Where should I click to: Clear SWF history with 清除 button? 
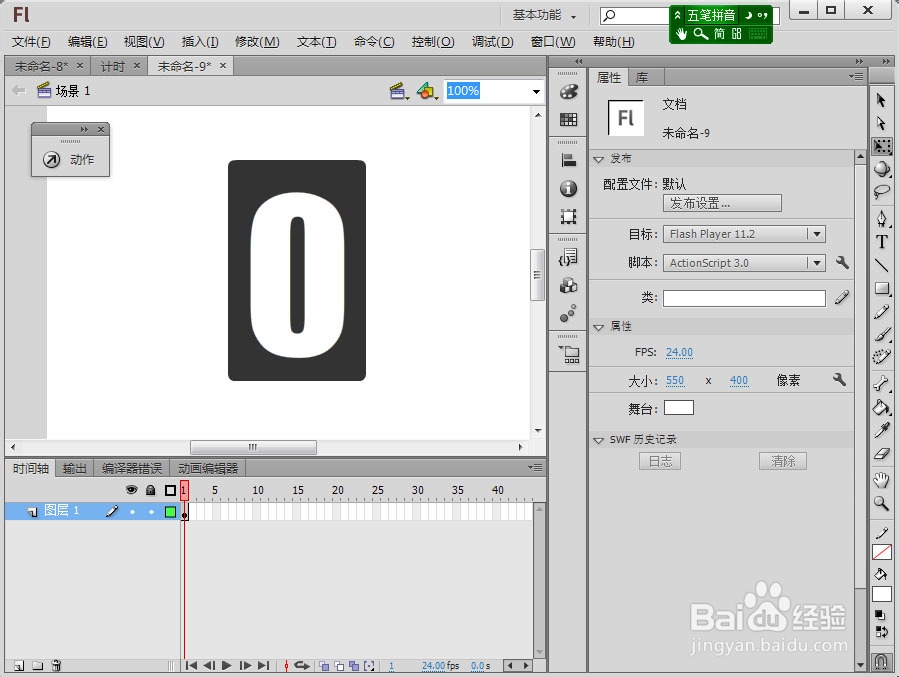783,461
